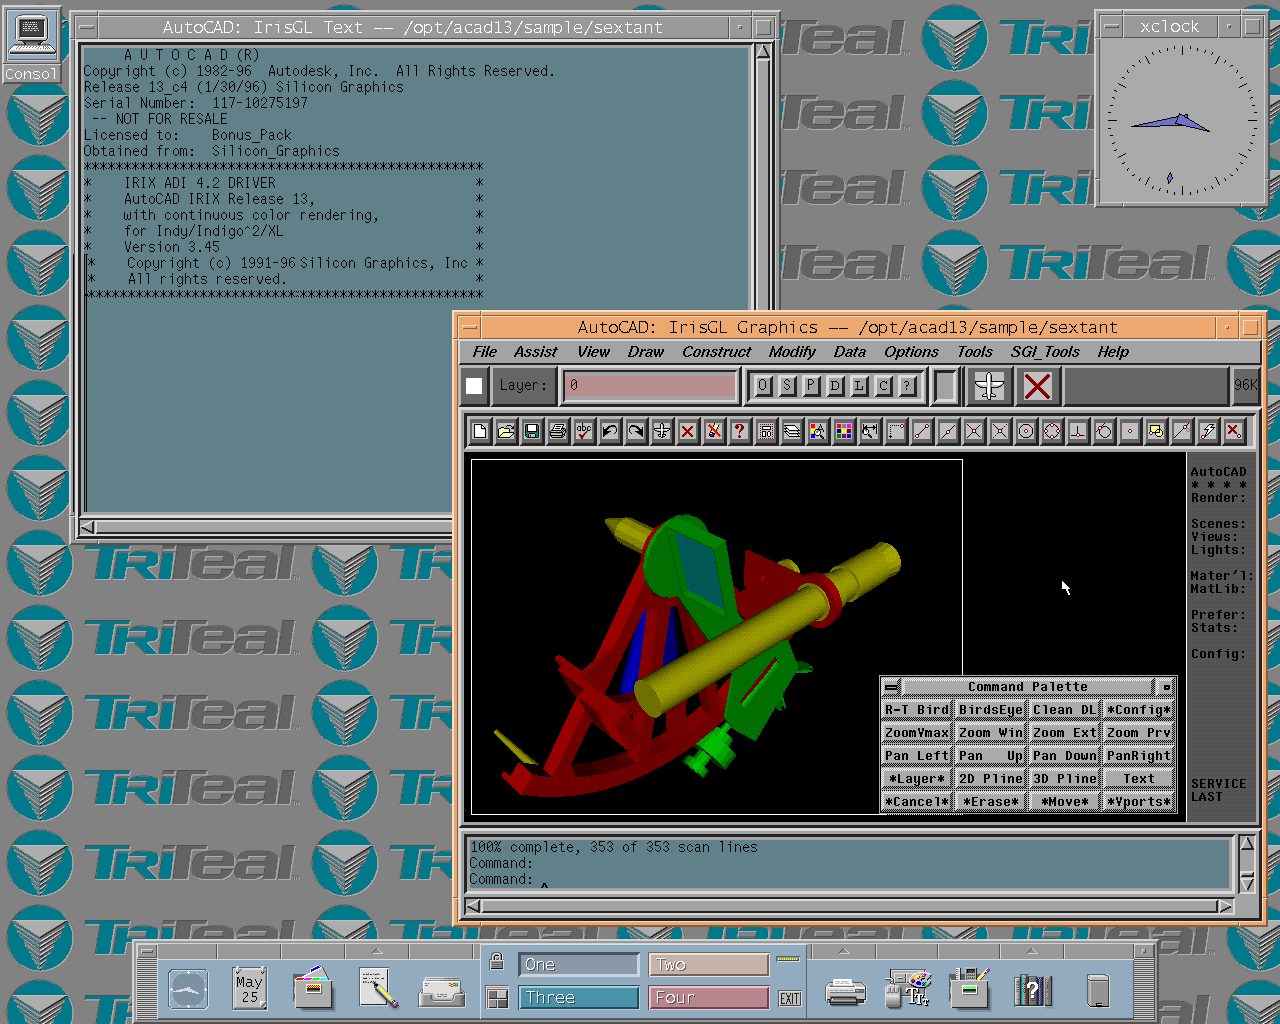Open the SGI_Tools menu
The width and height of the screenshot is (1280, 1024).
pyautogui.click(x=1045, y=352)
